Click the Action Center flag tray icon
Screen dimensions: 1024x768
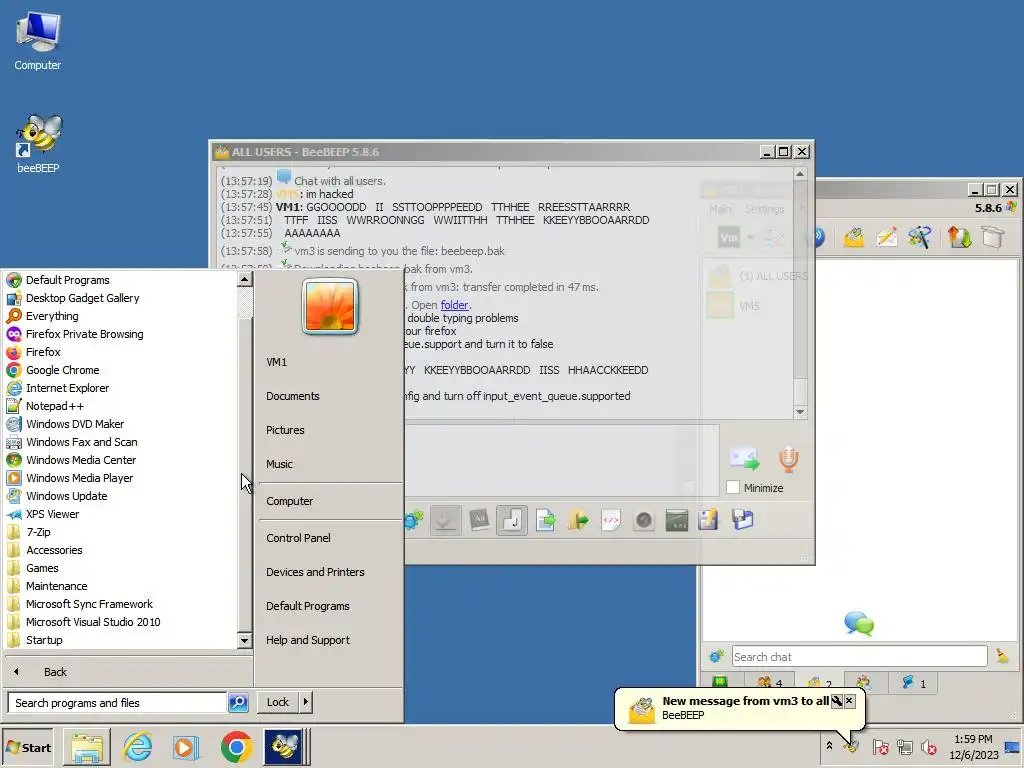point(880,746)
